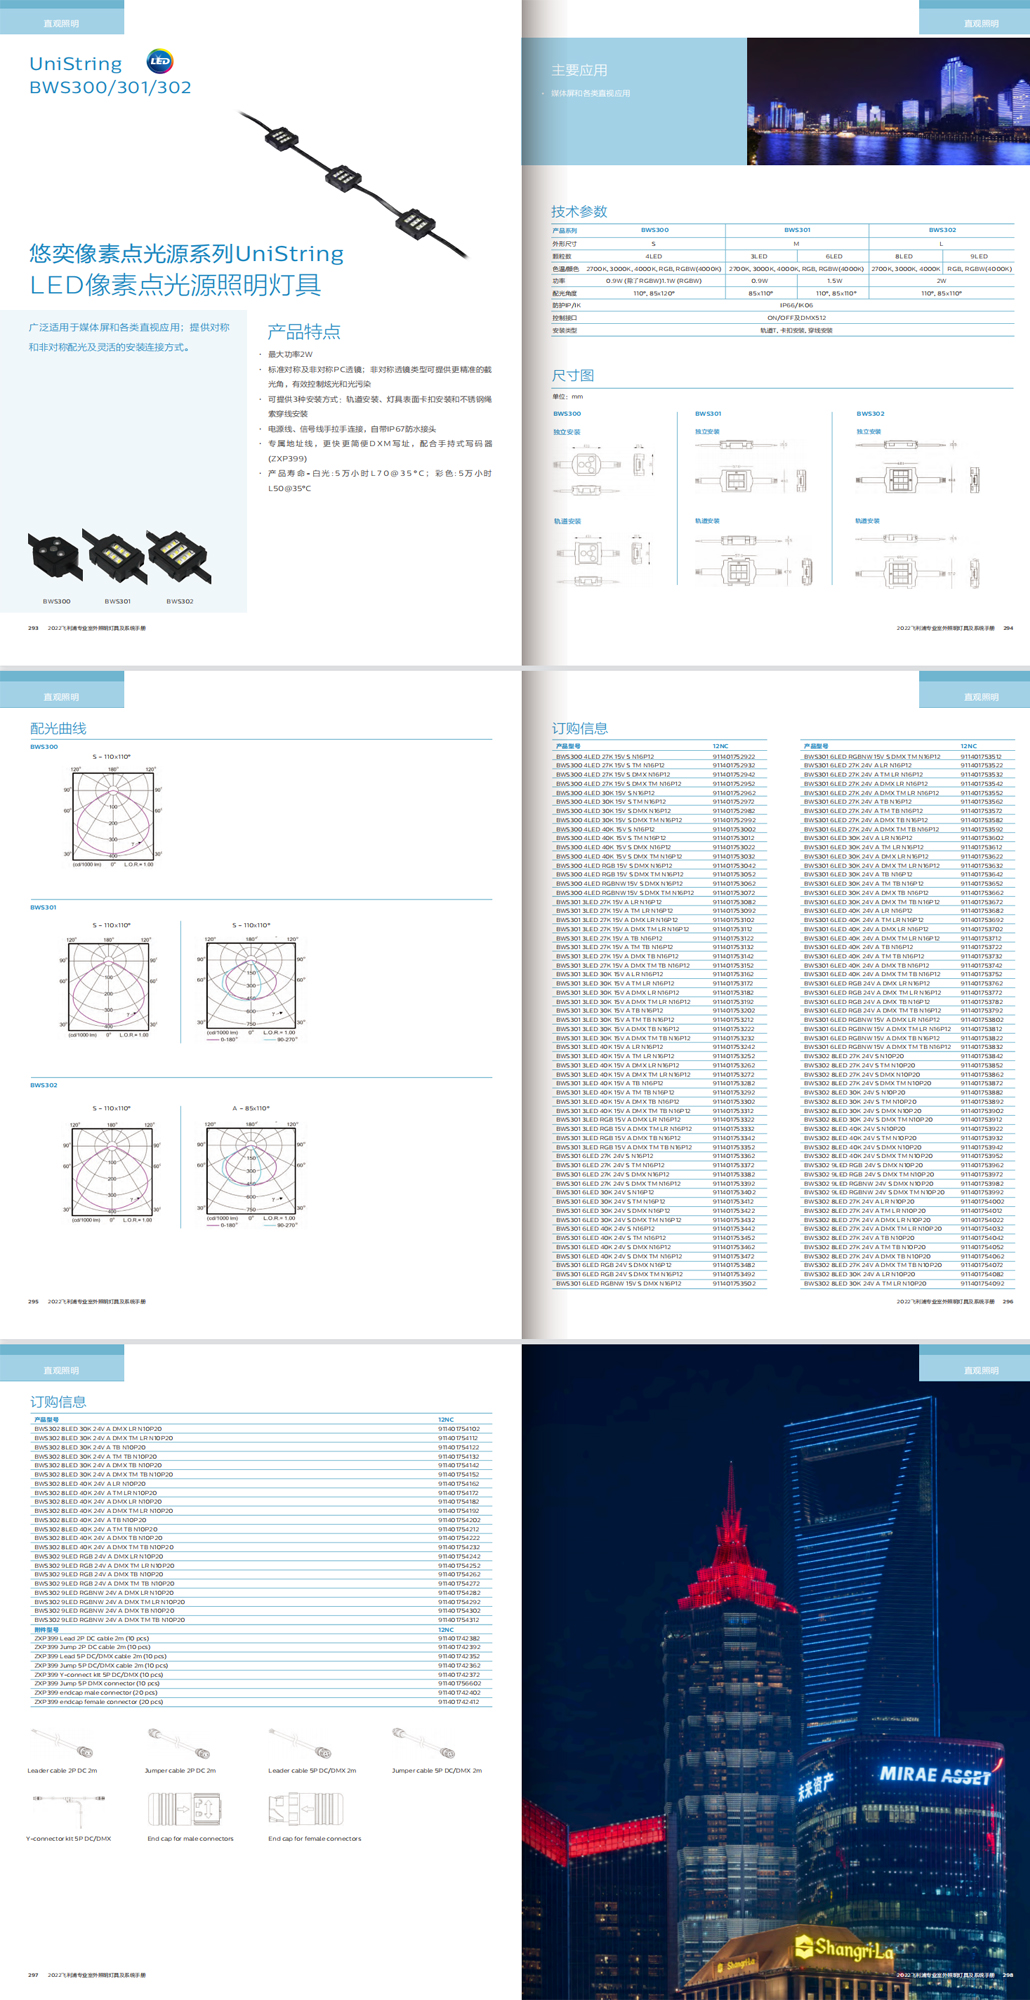Click the End cap for female connectors drawing
1030x2000 pixels.
306,1809
